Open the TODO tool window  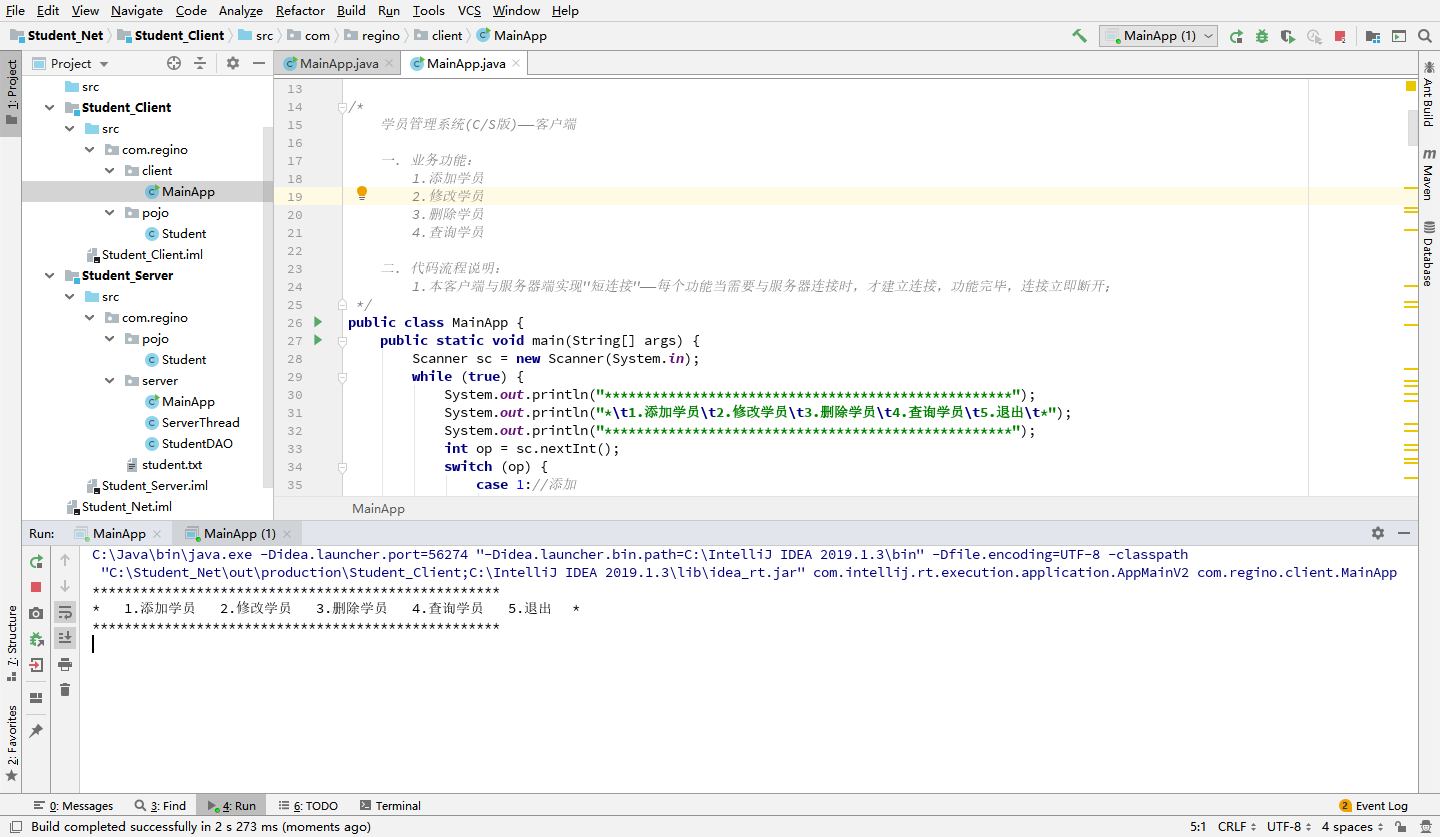click(x=309, y=805)
